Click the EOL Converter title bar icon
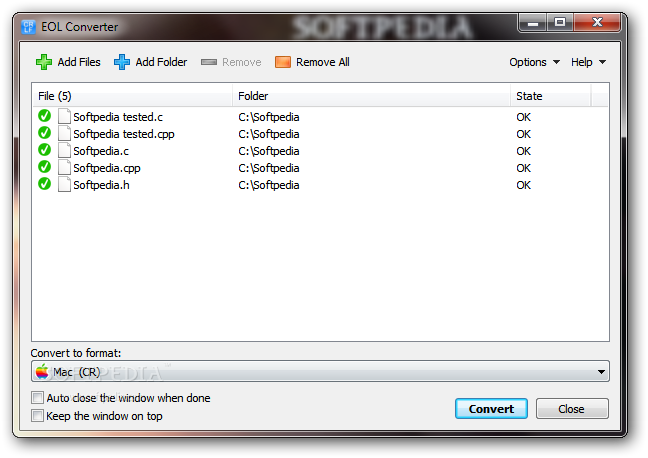Screen dimensions: 648x458 tap(28, 27)
